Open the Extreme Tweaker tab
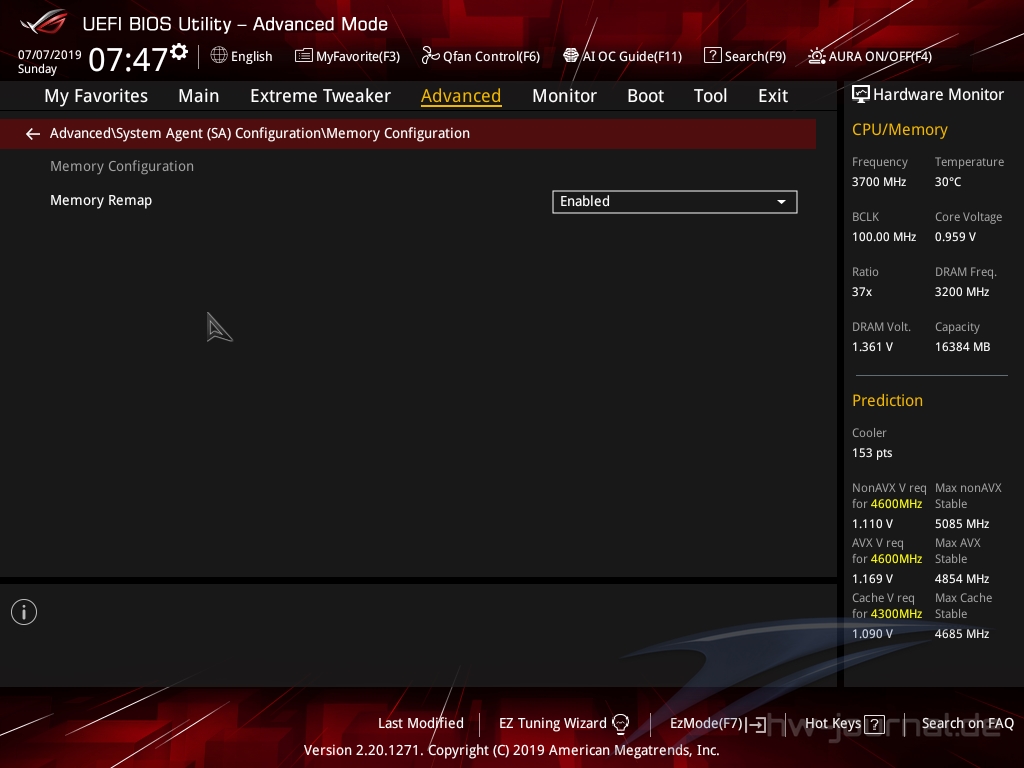The height and width of the screenshot is (768, 1024). click(320, 96)
